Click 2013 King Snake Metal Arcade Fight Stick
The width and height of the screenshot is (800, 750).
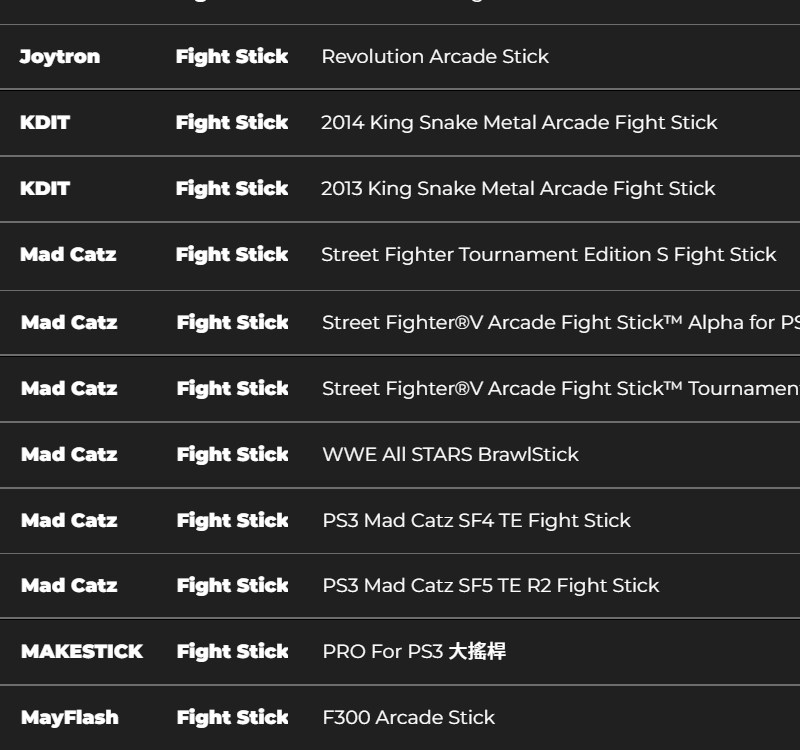click(x=518, y=189)
